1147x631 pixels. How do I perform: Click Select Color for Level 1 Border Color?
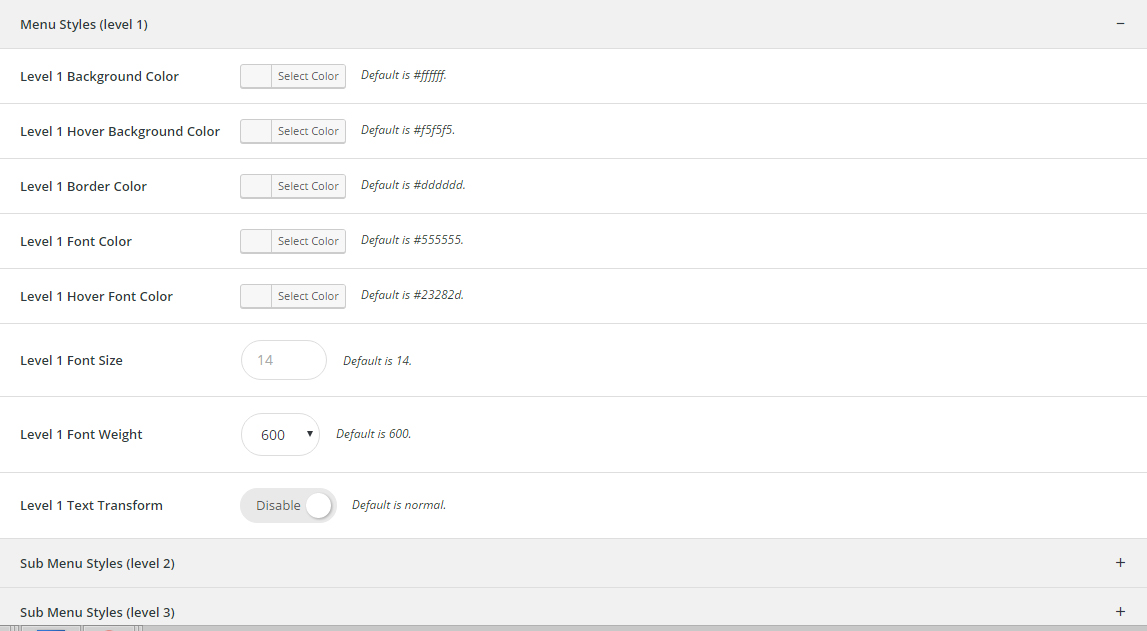(x=308, y=186)
